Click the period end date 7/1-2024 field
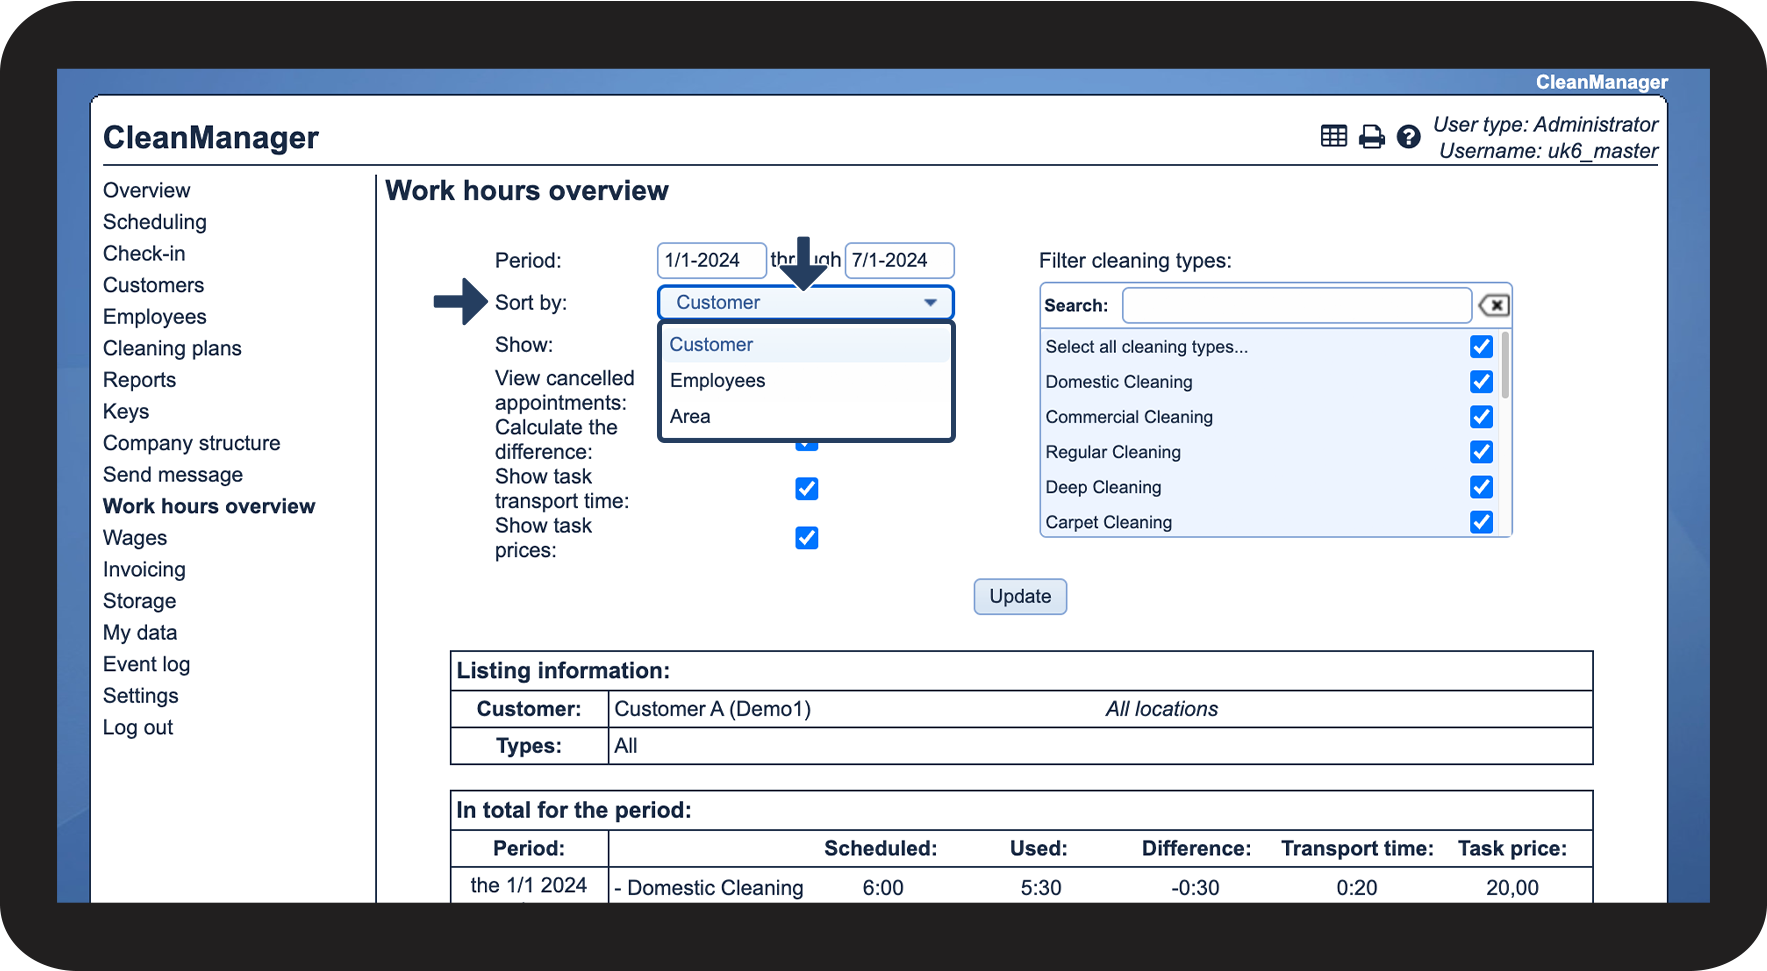 [898, 261]
